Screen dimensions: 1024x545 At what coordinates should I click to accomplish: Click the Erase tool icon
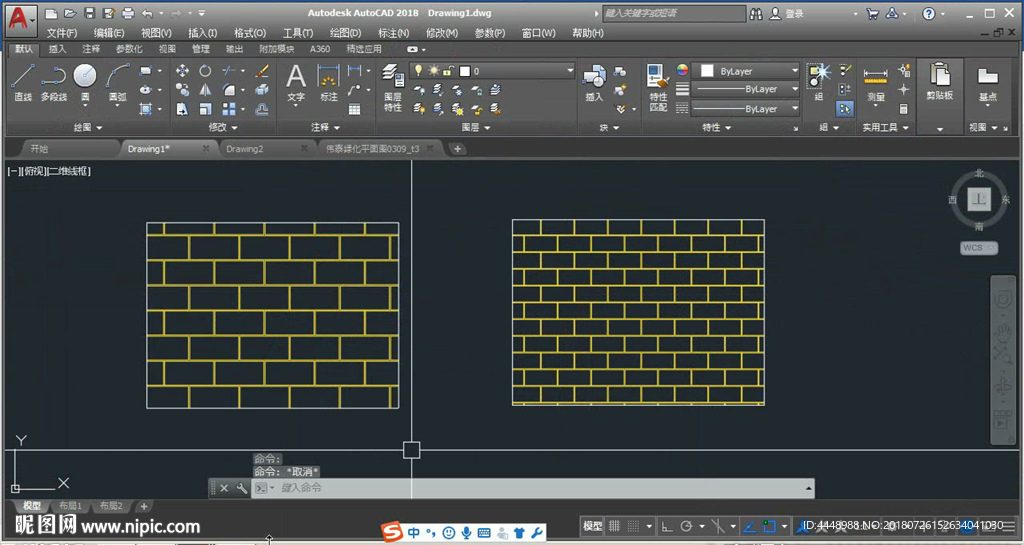click(262, 70)
